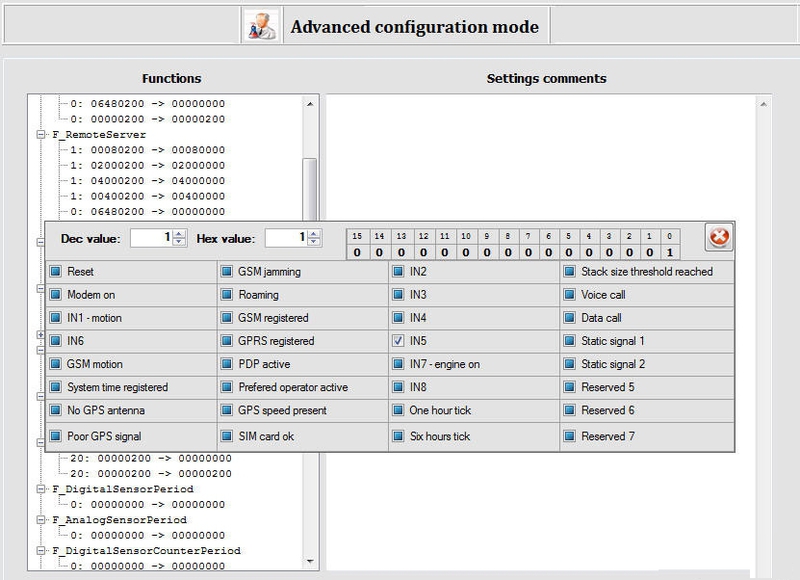Toggle IN7 - engine on checkbox
Viewport: 800px width, 580px height.
pos(398,364)
